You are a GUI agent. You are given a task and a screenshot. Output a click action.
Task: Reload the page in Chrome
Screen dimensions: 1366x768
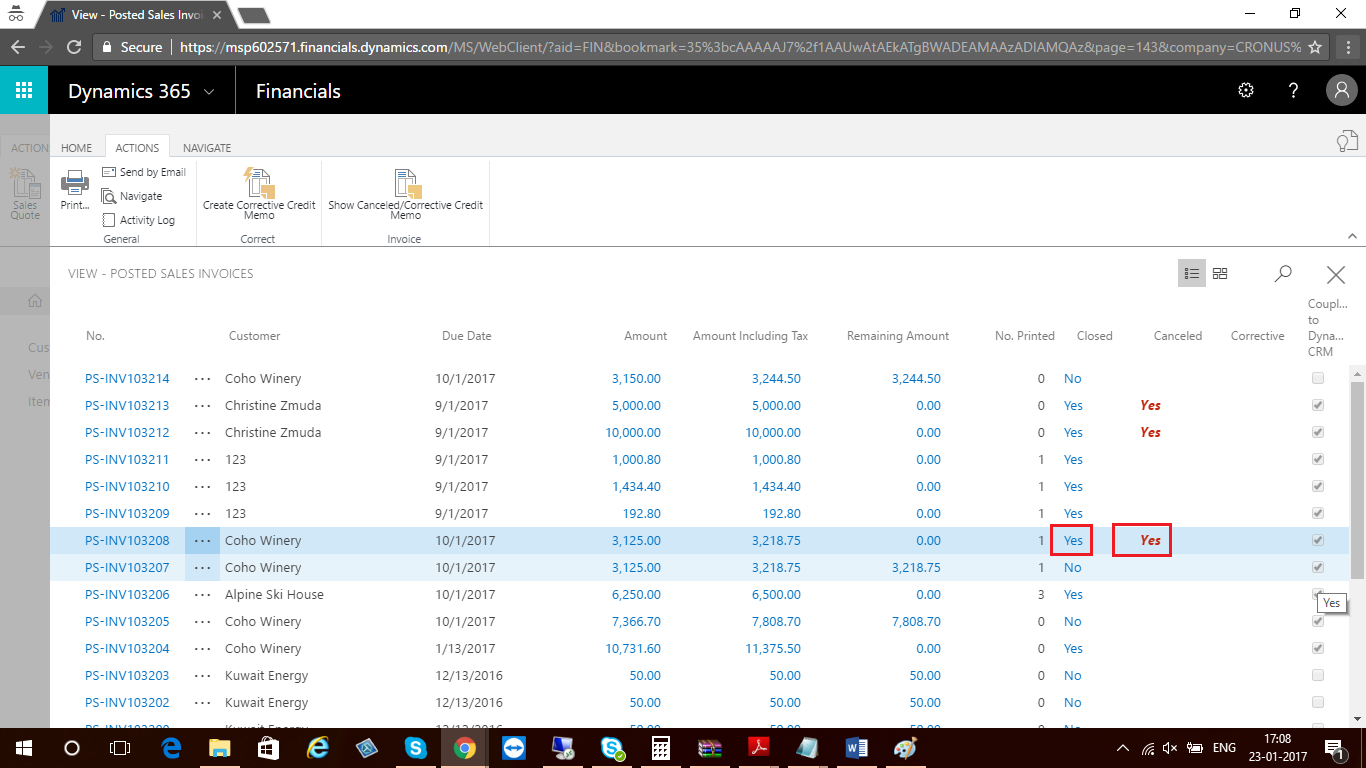coord(73,47)
